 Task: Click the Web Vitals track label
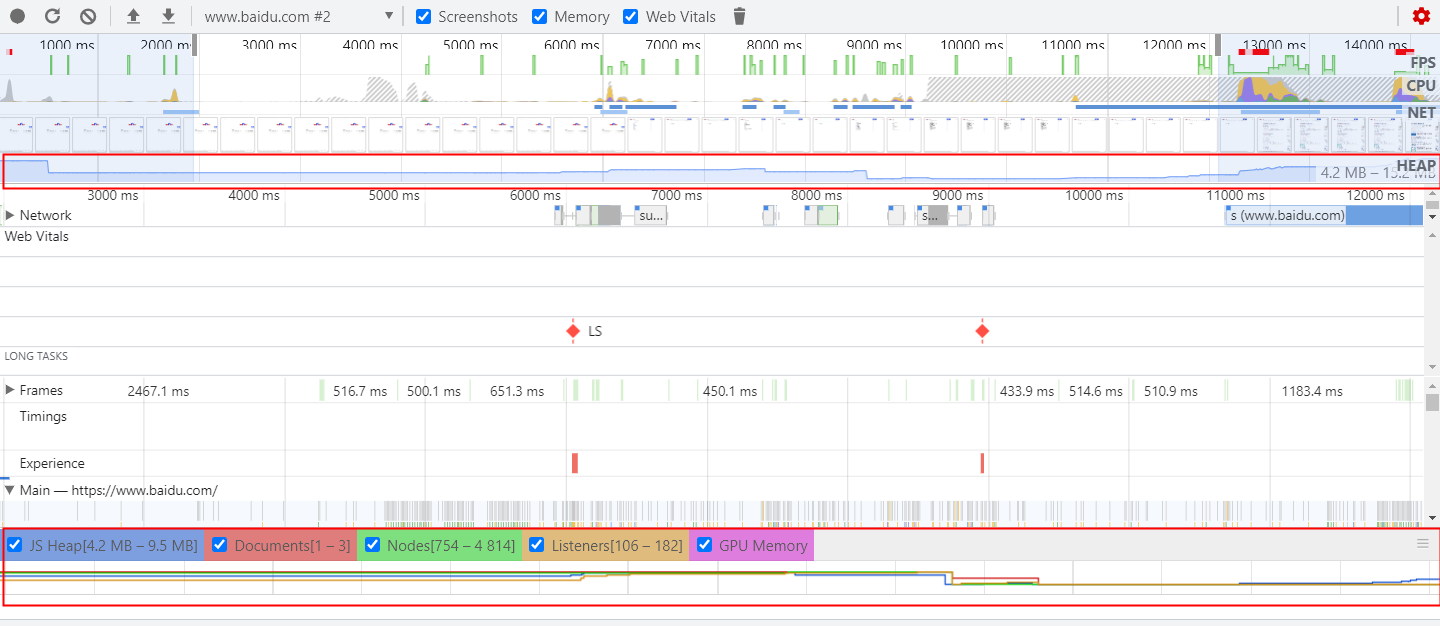point(37,236)
